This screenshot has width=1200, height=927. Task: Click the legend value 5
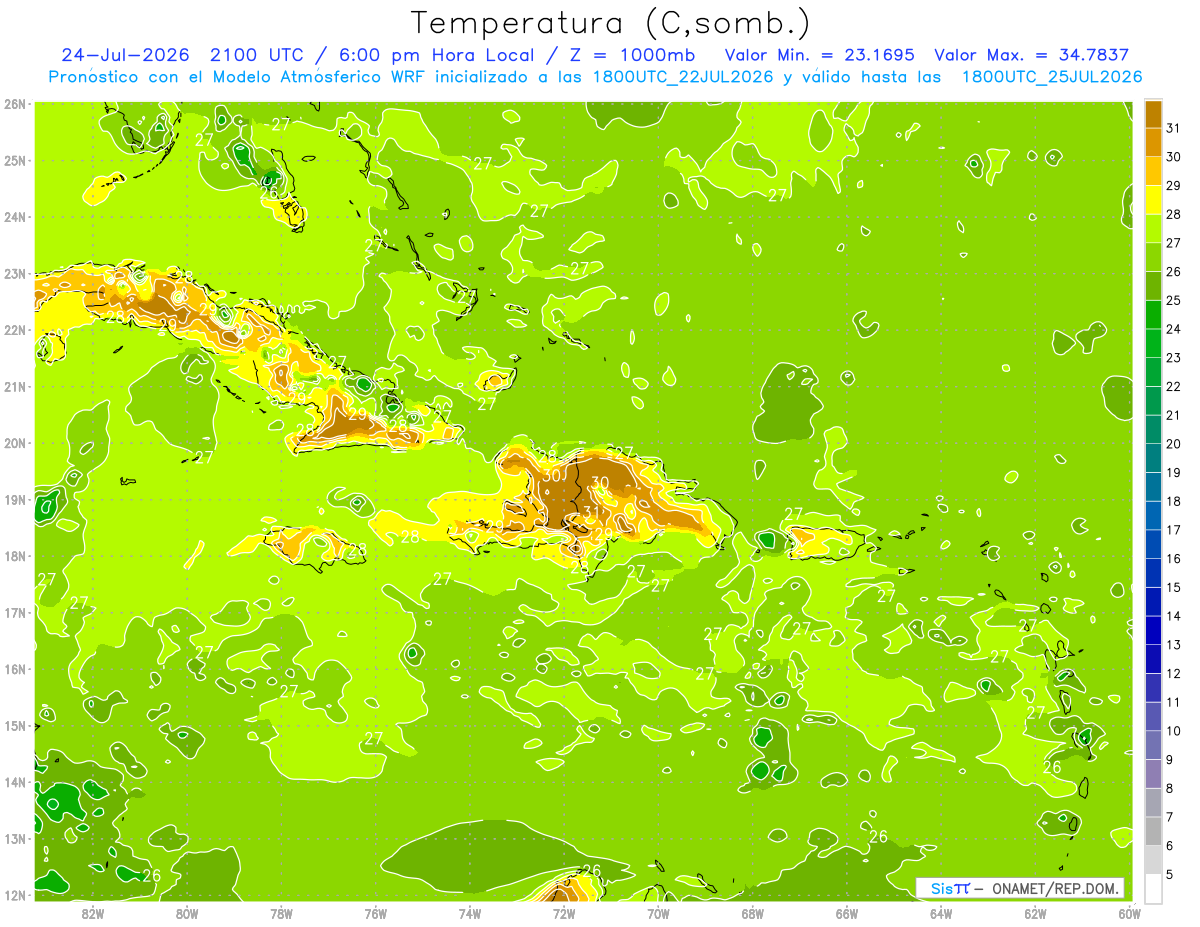click(1171, 875)
